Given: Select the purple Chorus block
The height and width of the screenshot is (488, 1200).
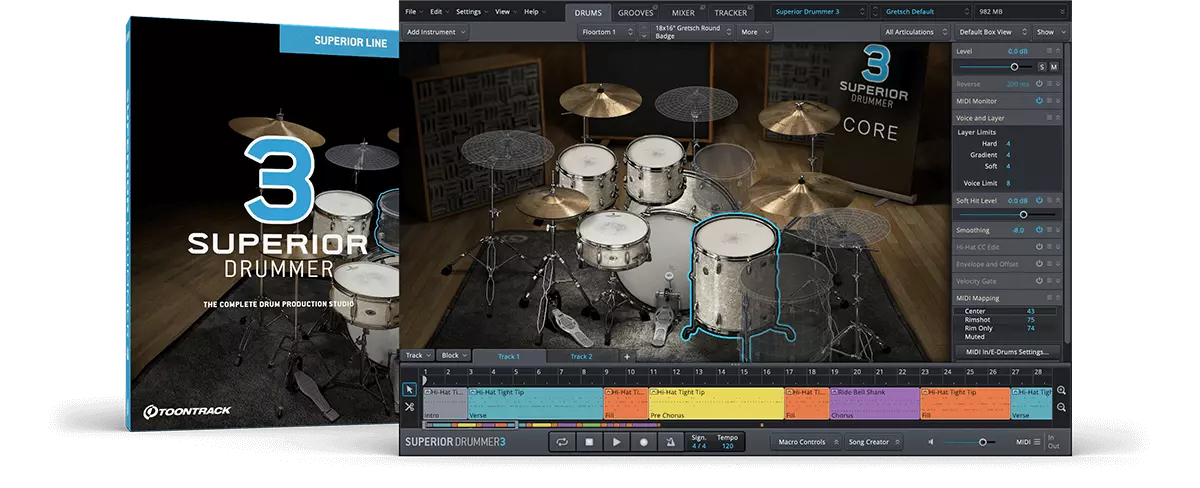Looking at the screenshot, I should click(x=874, y=403).
